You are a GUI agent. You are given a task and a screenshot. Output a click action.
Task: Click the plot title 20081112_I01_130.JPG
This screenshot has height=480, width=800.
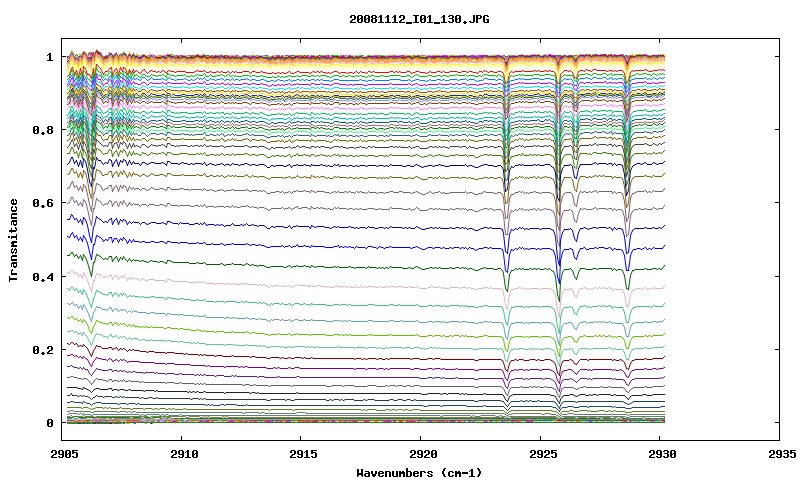tap(419, 19)
